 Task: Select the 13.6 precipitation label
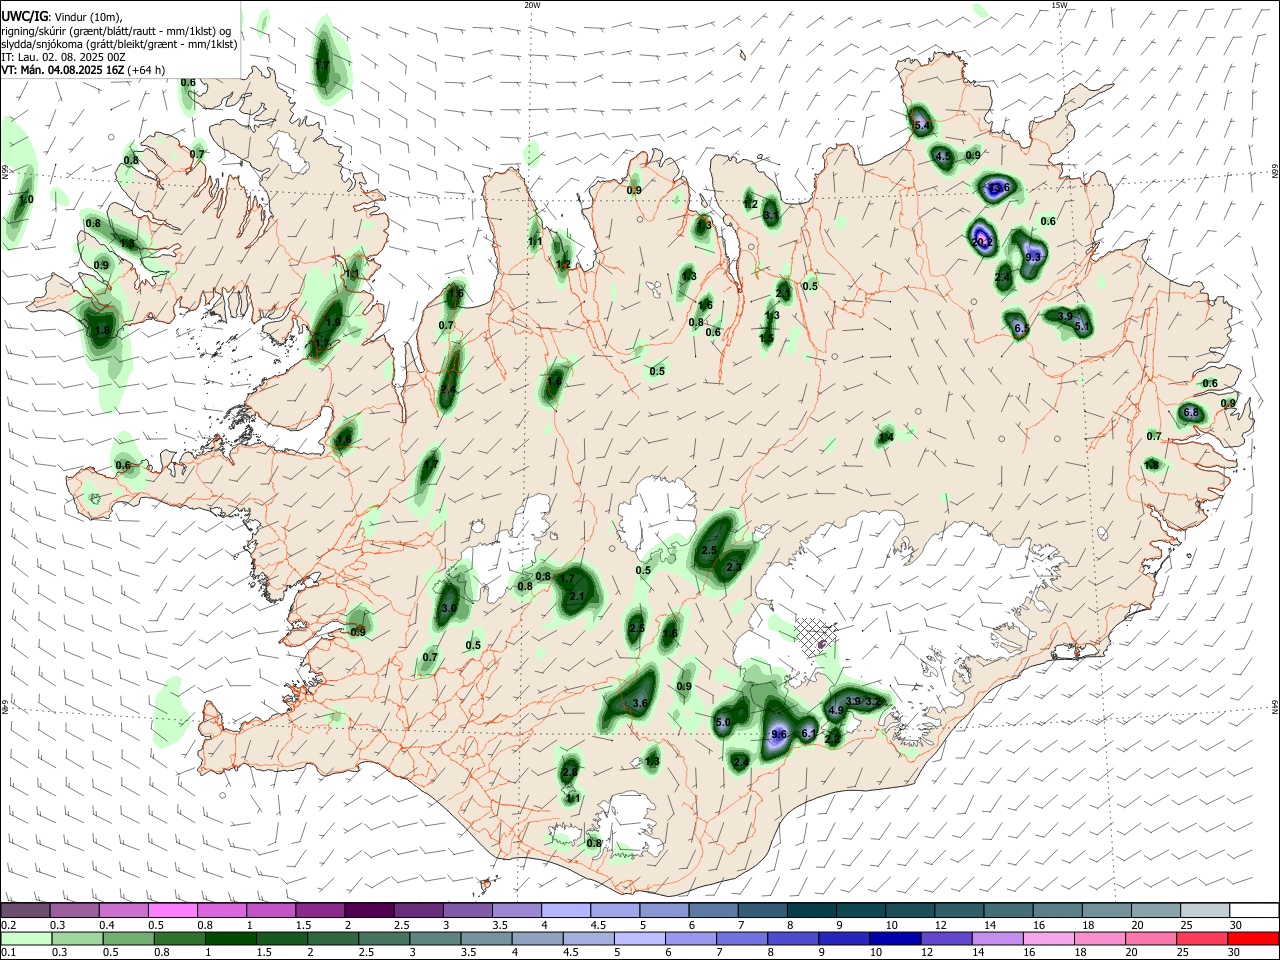click(x=999, y=188)
